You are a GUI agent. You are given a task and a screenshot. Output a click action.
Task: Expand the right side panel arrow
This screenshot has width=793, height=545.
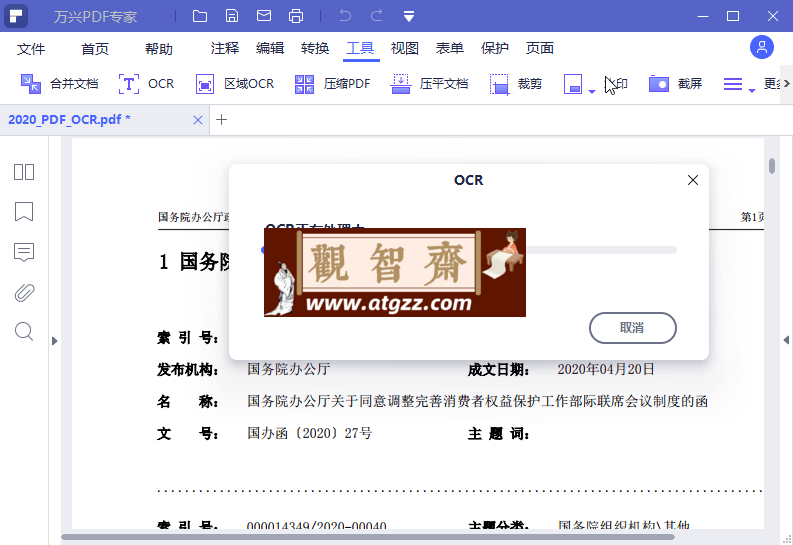(786, 340)
